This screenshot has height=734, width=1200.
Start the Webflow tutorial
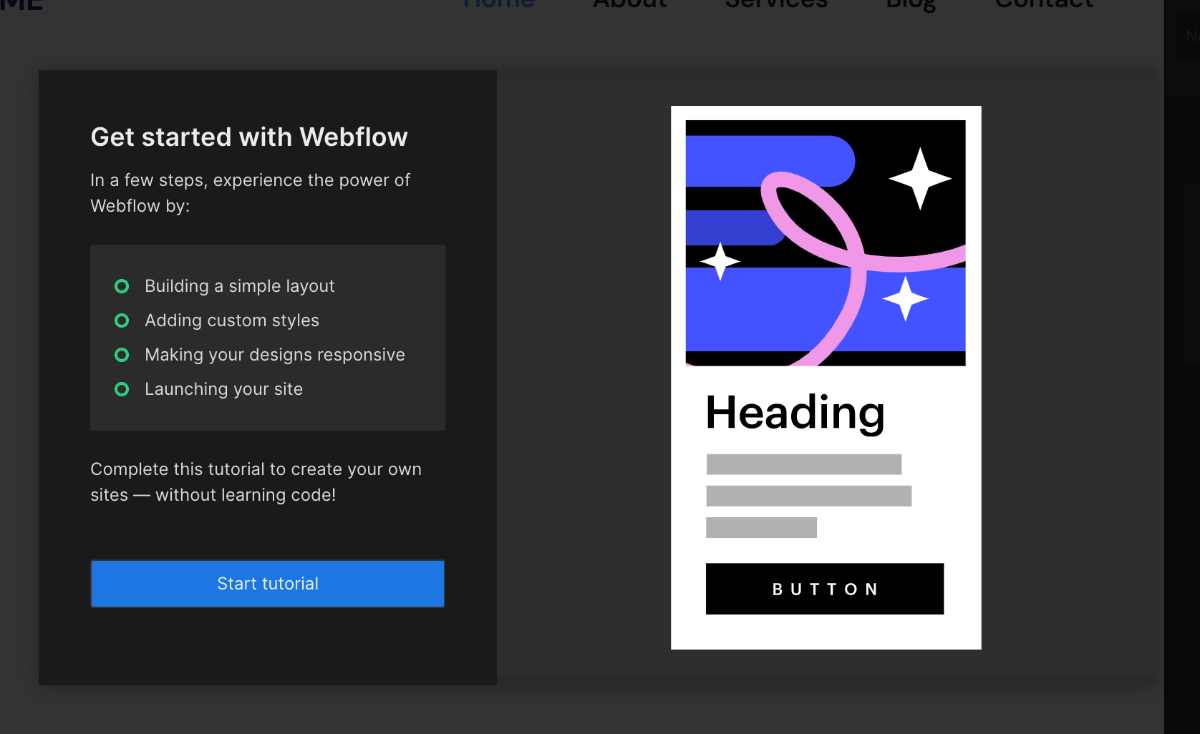267,583
